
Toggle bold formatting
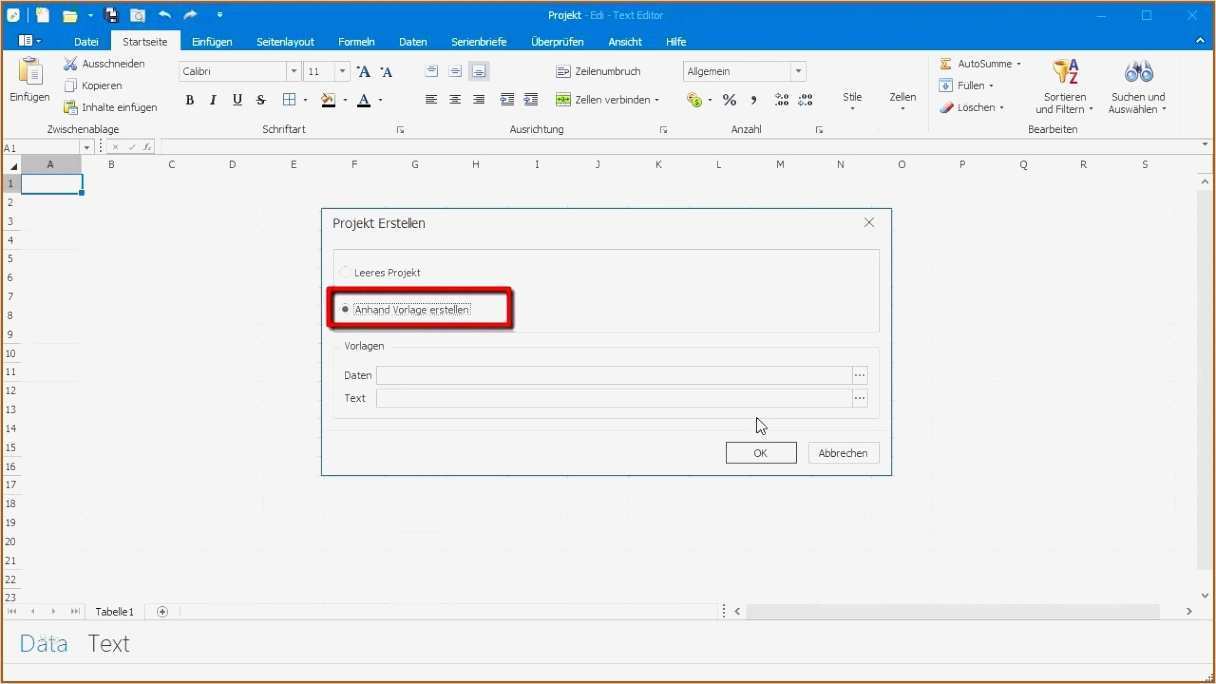(190, 100)
